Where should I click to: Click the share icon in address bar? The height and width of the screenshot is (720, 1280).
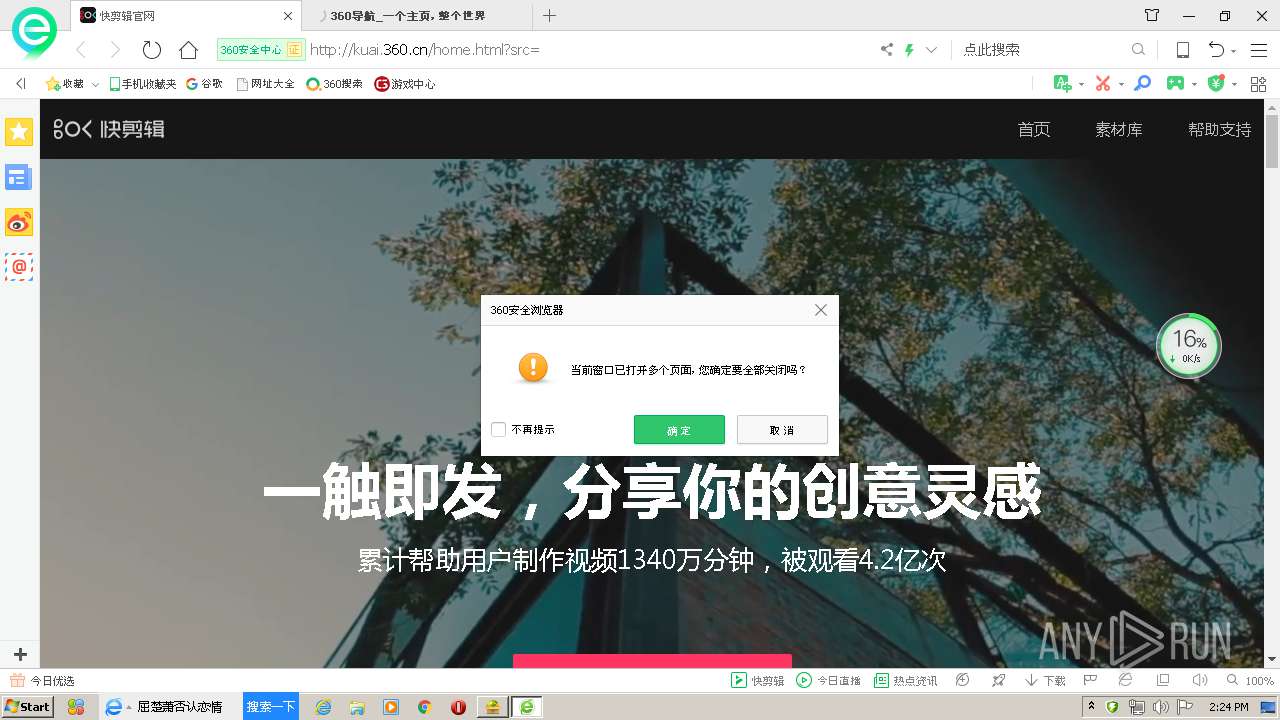(x=887, y=49)
